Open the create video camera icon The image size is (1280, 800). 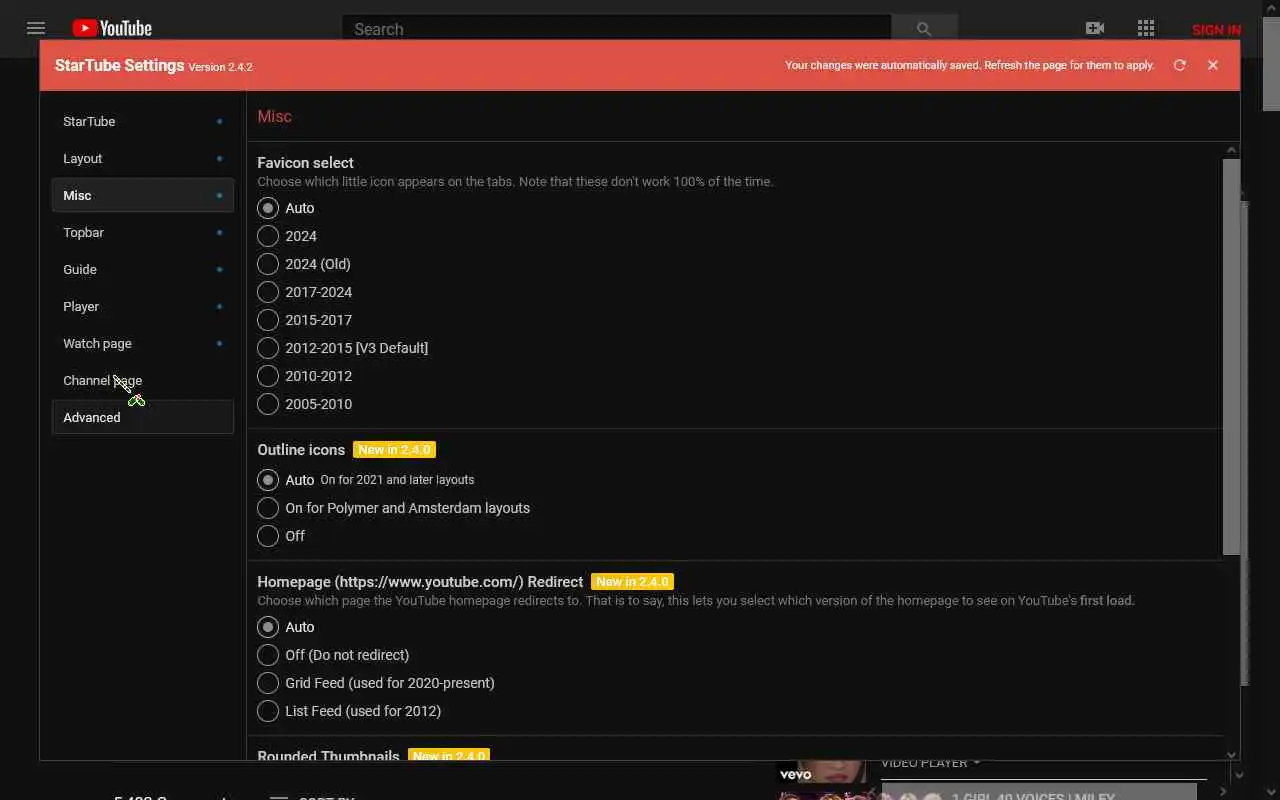(1095, 28)
